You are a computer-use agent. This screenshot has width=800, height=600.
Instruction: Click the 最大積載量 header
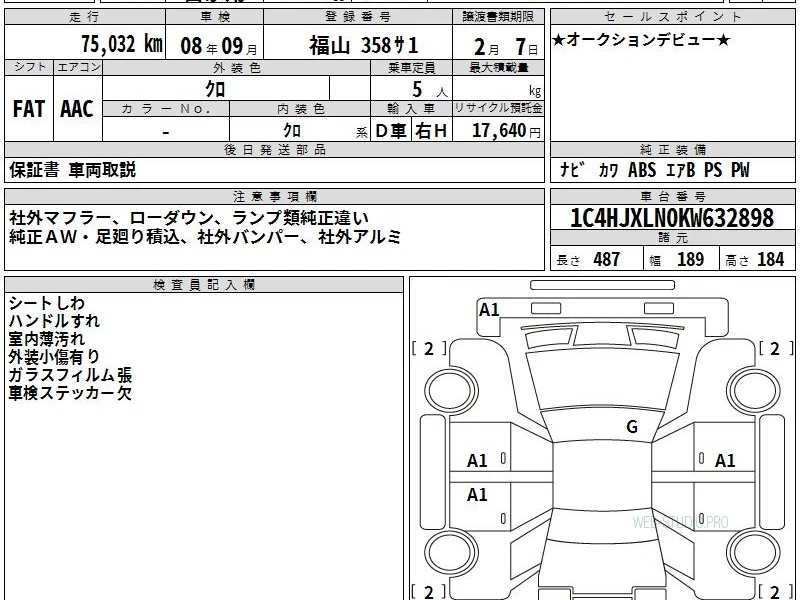coord(498,67)
